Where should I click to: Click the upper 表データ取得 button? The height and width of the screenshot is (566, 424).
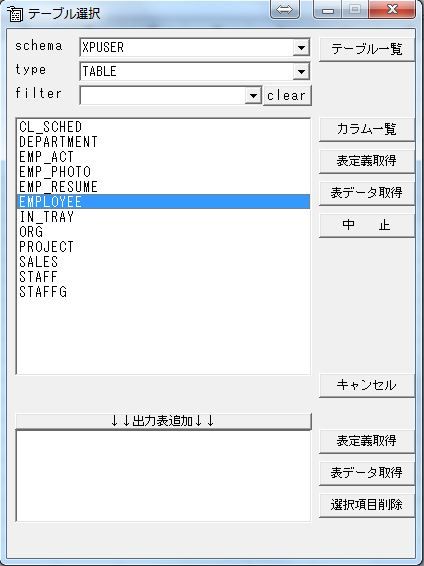point(367,193)
